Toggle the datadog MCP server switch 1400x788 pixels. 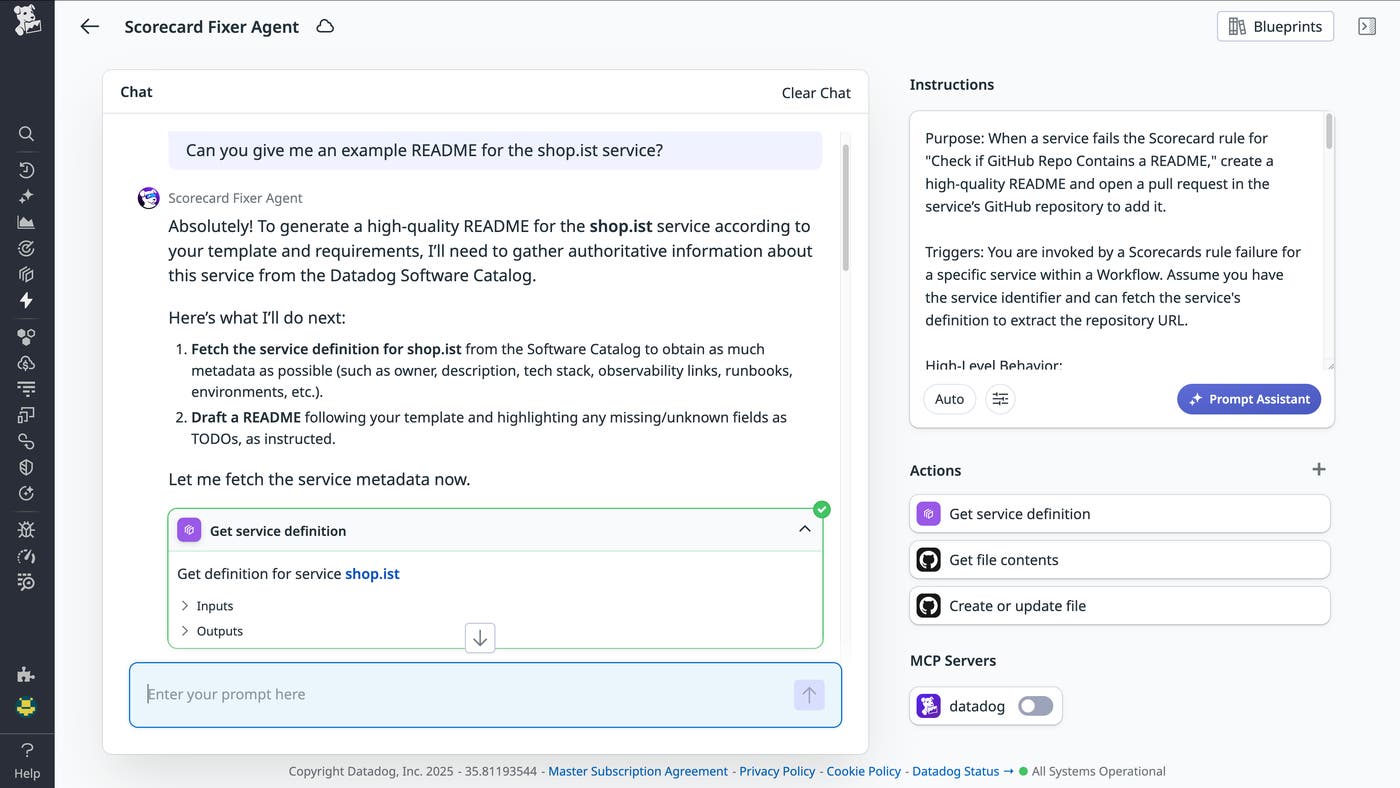coord(1035,706)
